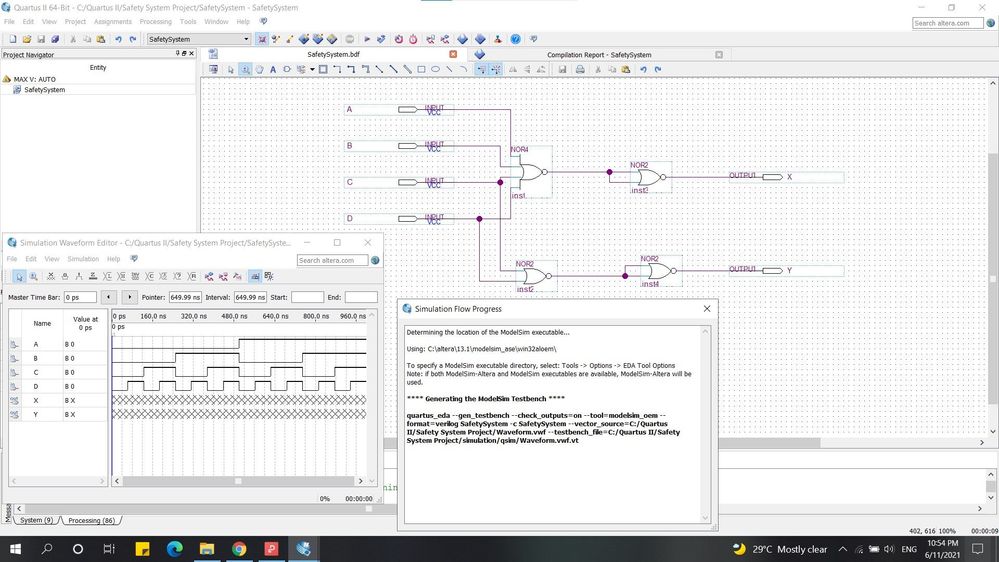This screenshot has width=999, height=562.
Task: Select SafetySystem entity in Project Navigator
Action: (44, 90)
